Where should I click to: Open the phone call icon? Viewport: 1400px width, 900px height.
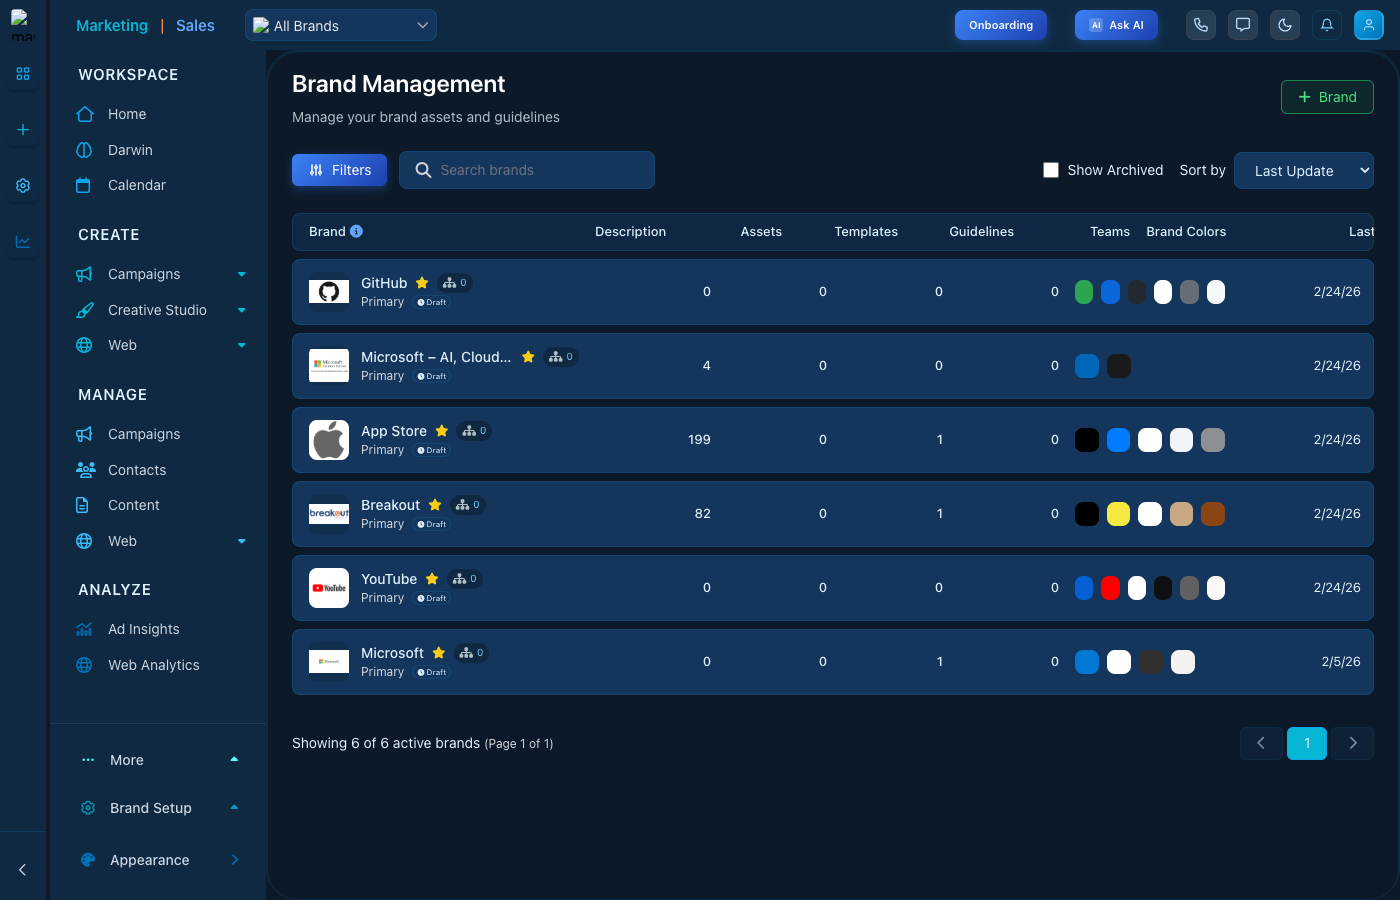click(x=1201, y=25)
